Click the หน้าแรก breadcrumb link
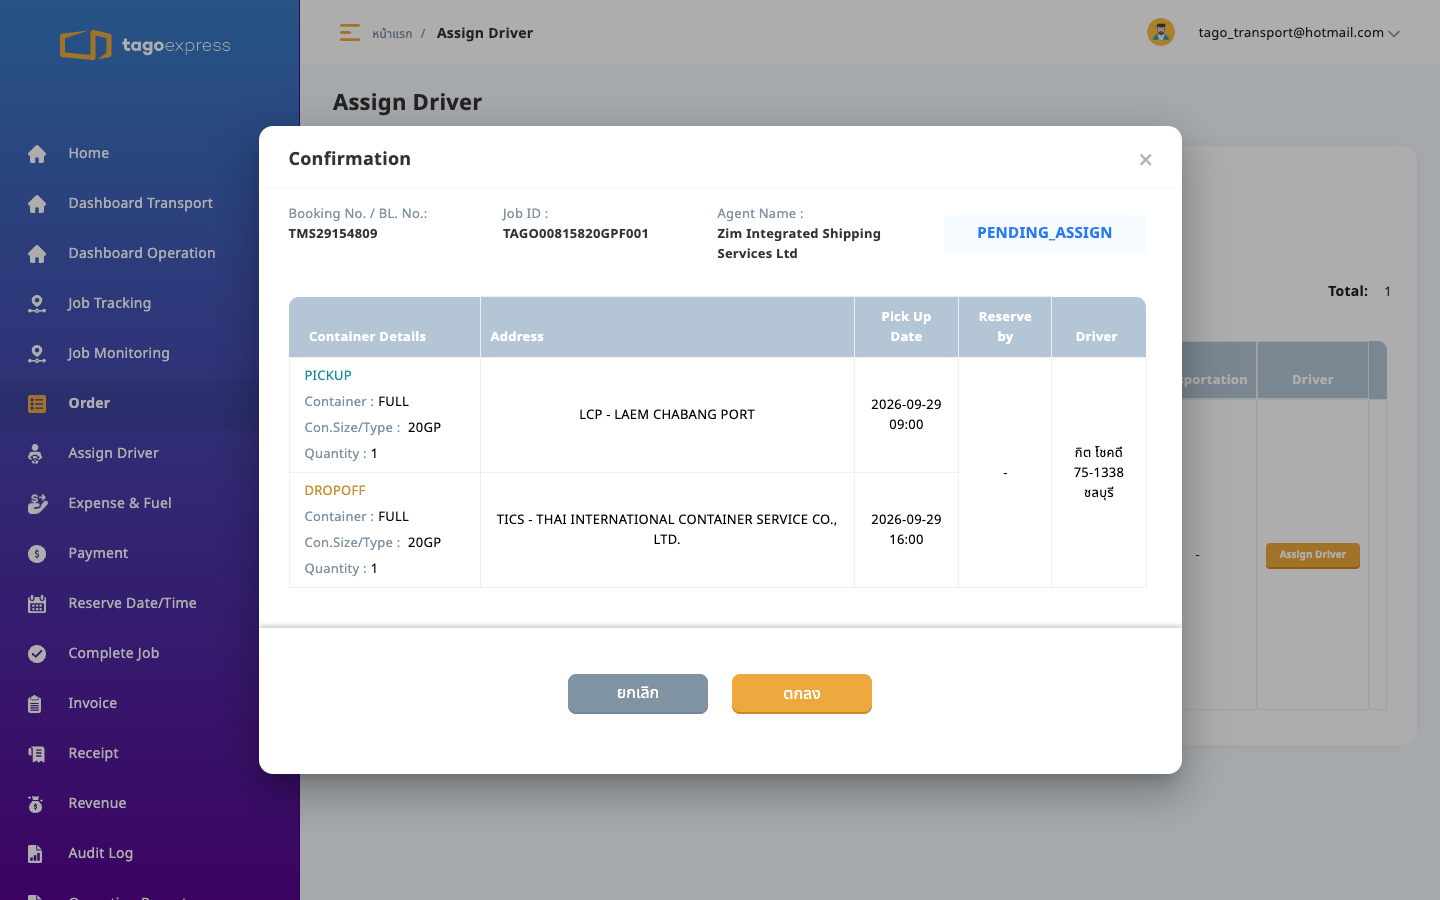The height and width of the screenshot is (900, 1440). click(x=392, y=34)
